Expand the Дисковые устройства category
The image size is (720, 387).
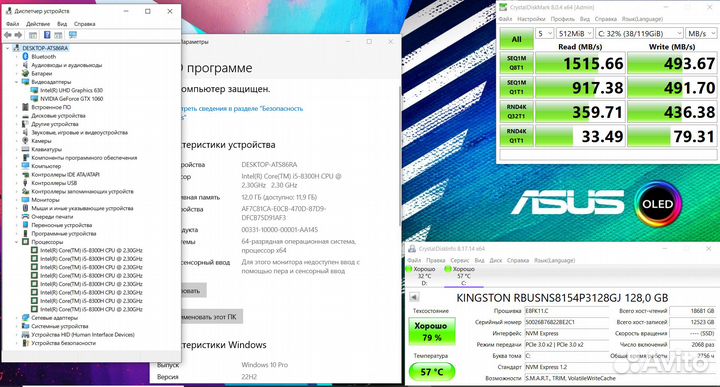[x=17, y=116]
